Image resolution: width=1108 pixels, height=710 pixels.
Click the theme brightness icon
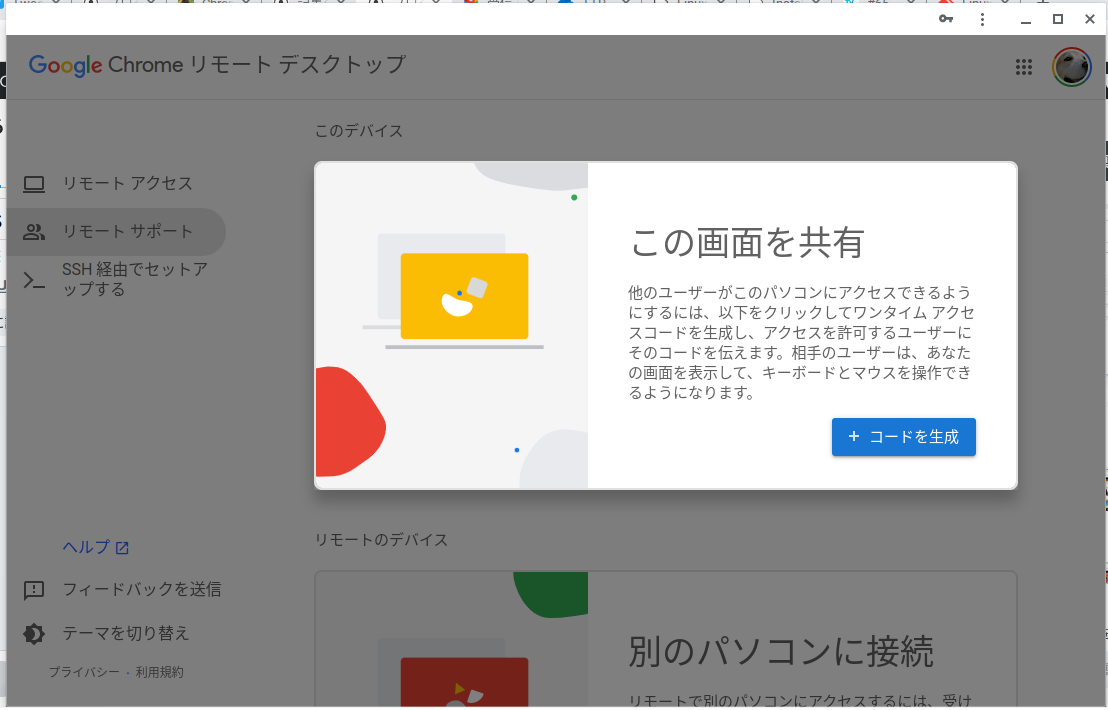pyautogui.click(x=34, y=634)
